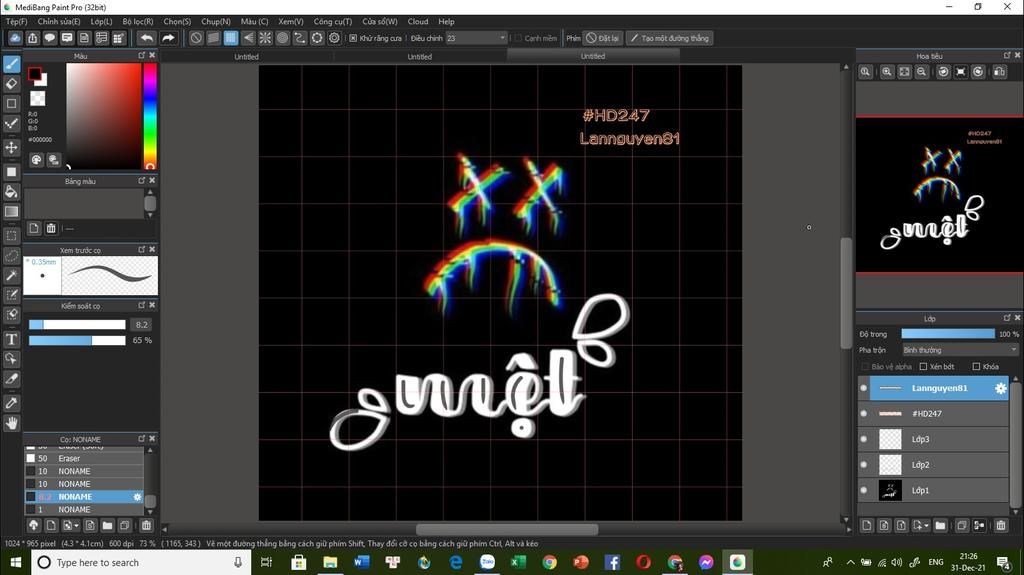The width and height of the screenshot is (1024, 575).
Task: Click the Redo arrow in toolbar
Action: click(x=168, y=38)
